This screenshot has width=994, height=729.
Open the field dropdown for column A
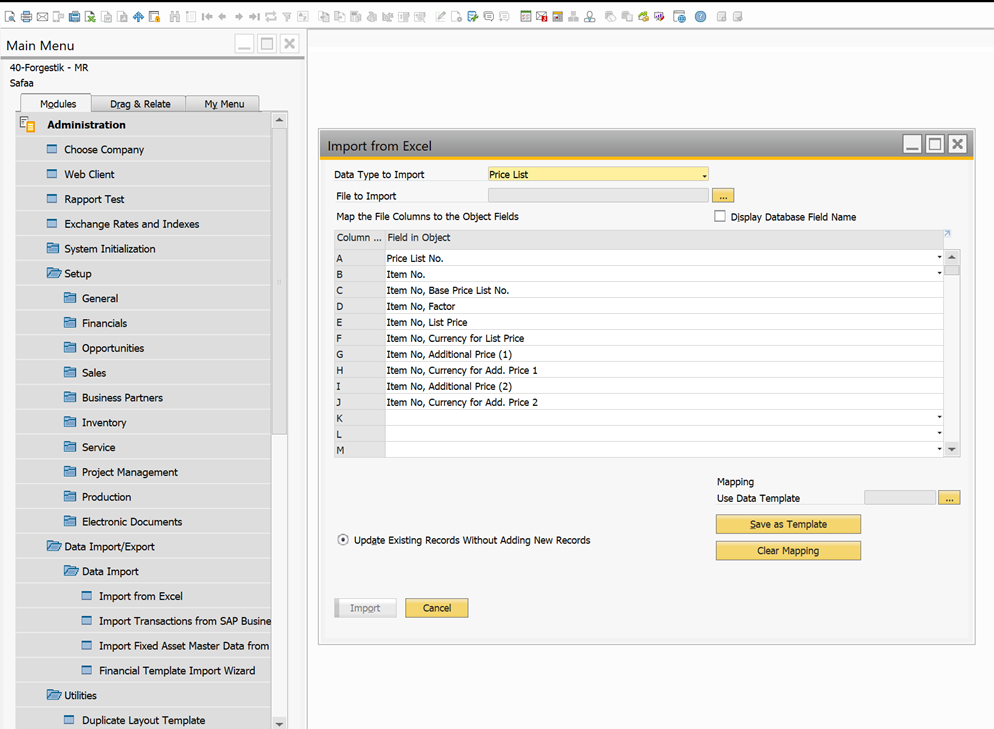[x=940, y=258]
